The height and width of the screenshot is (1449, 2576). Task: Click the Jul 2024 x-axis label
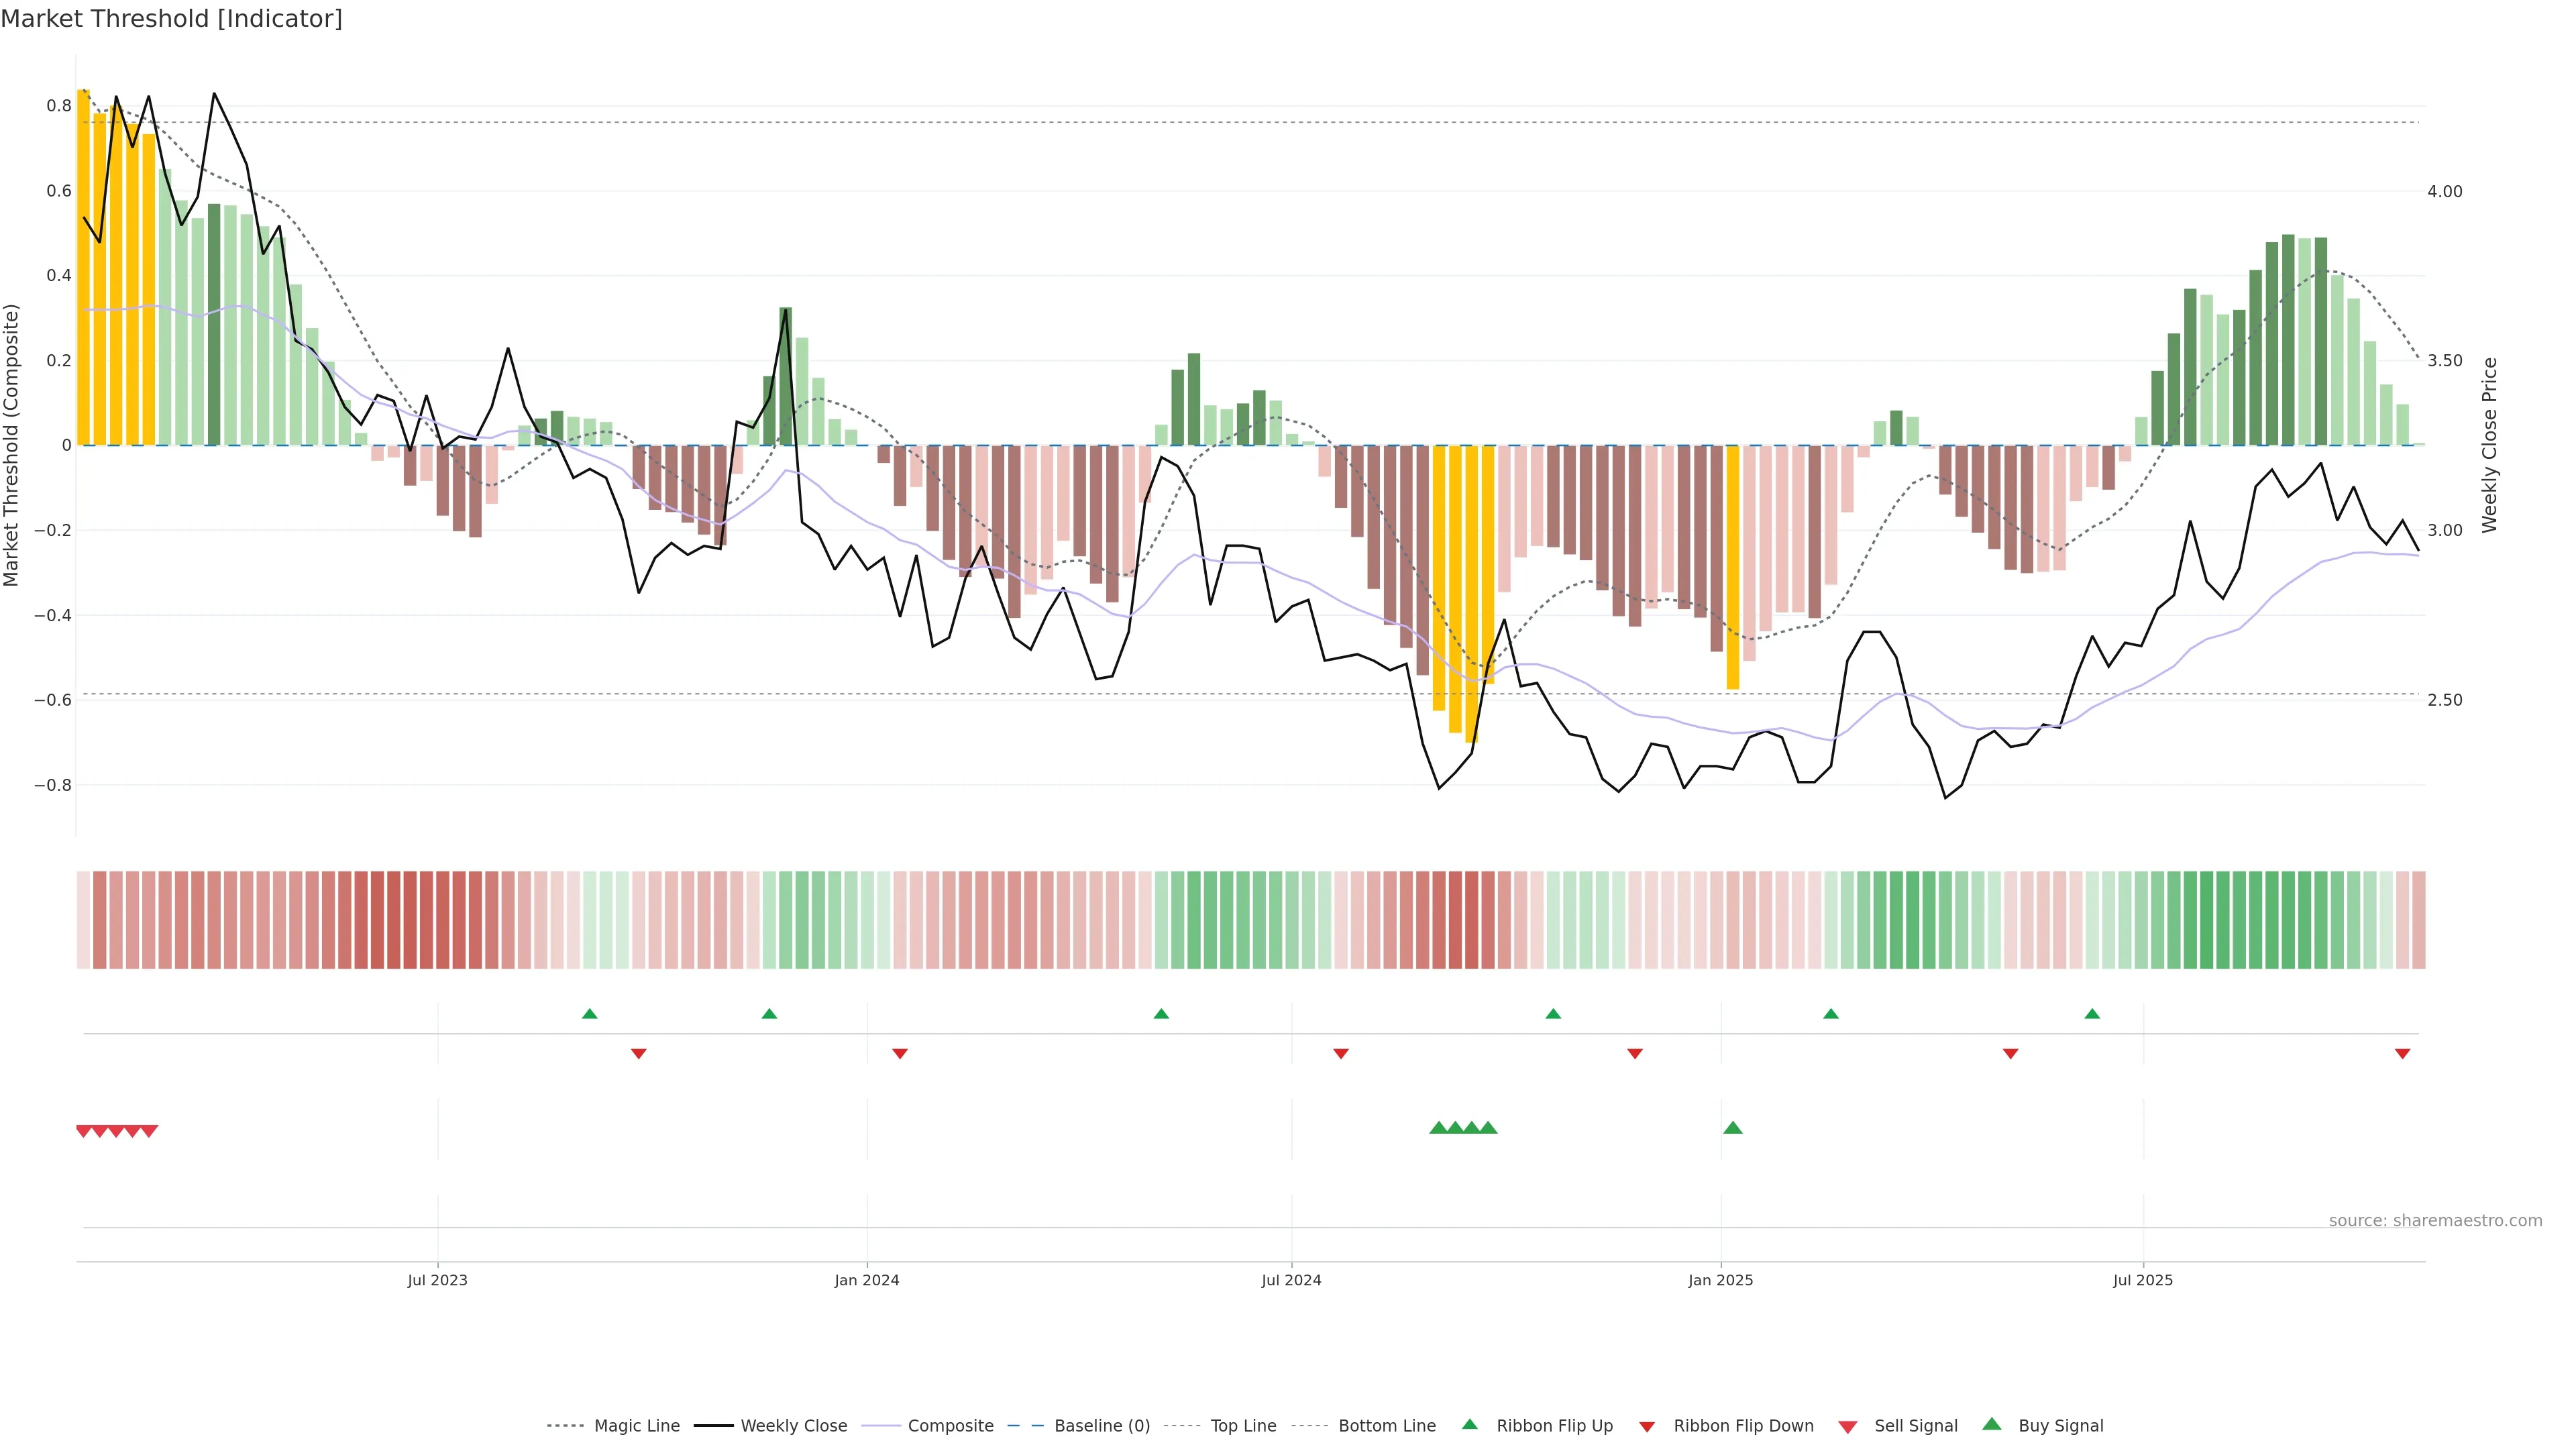(x=1291, y=1280)
